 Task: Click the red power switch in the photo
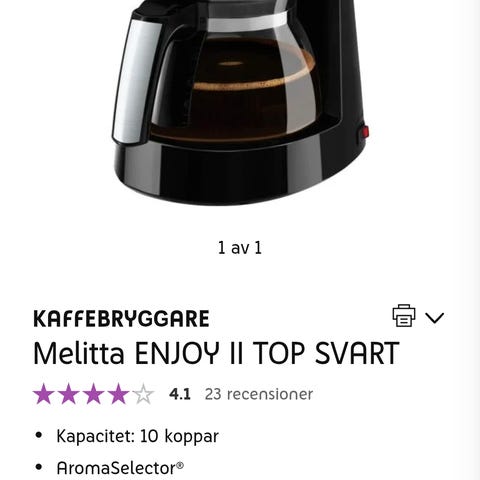tap(365, 132)
